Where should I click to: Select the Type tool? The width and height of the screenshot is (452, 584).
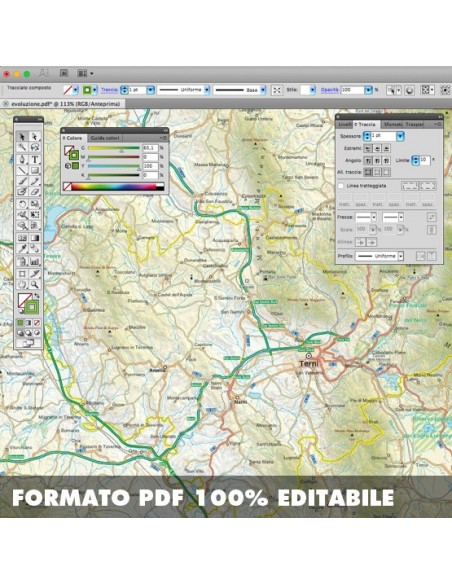click(x=35, y=159)
